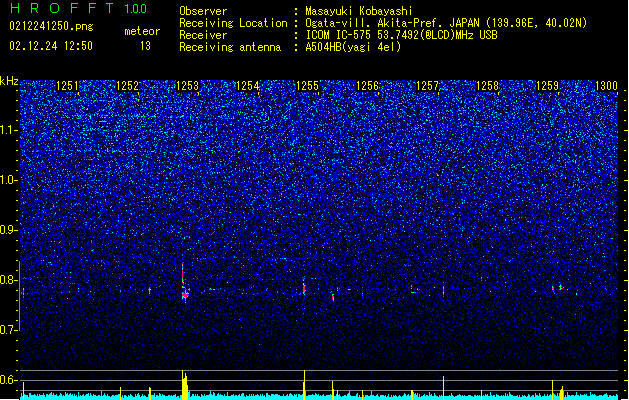The image size is (629, 400).
Task: Click the 1251 time marker
Action: (67, 86)
